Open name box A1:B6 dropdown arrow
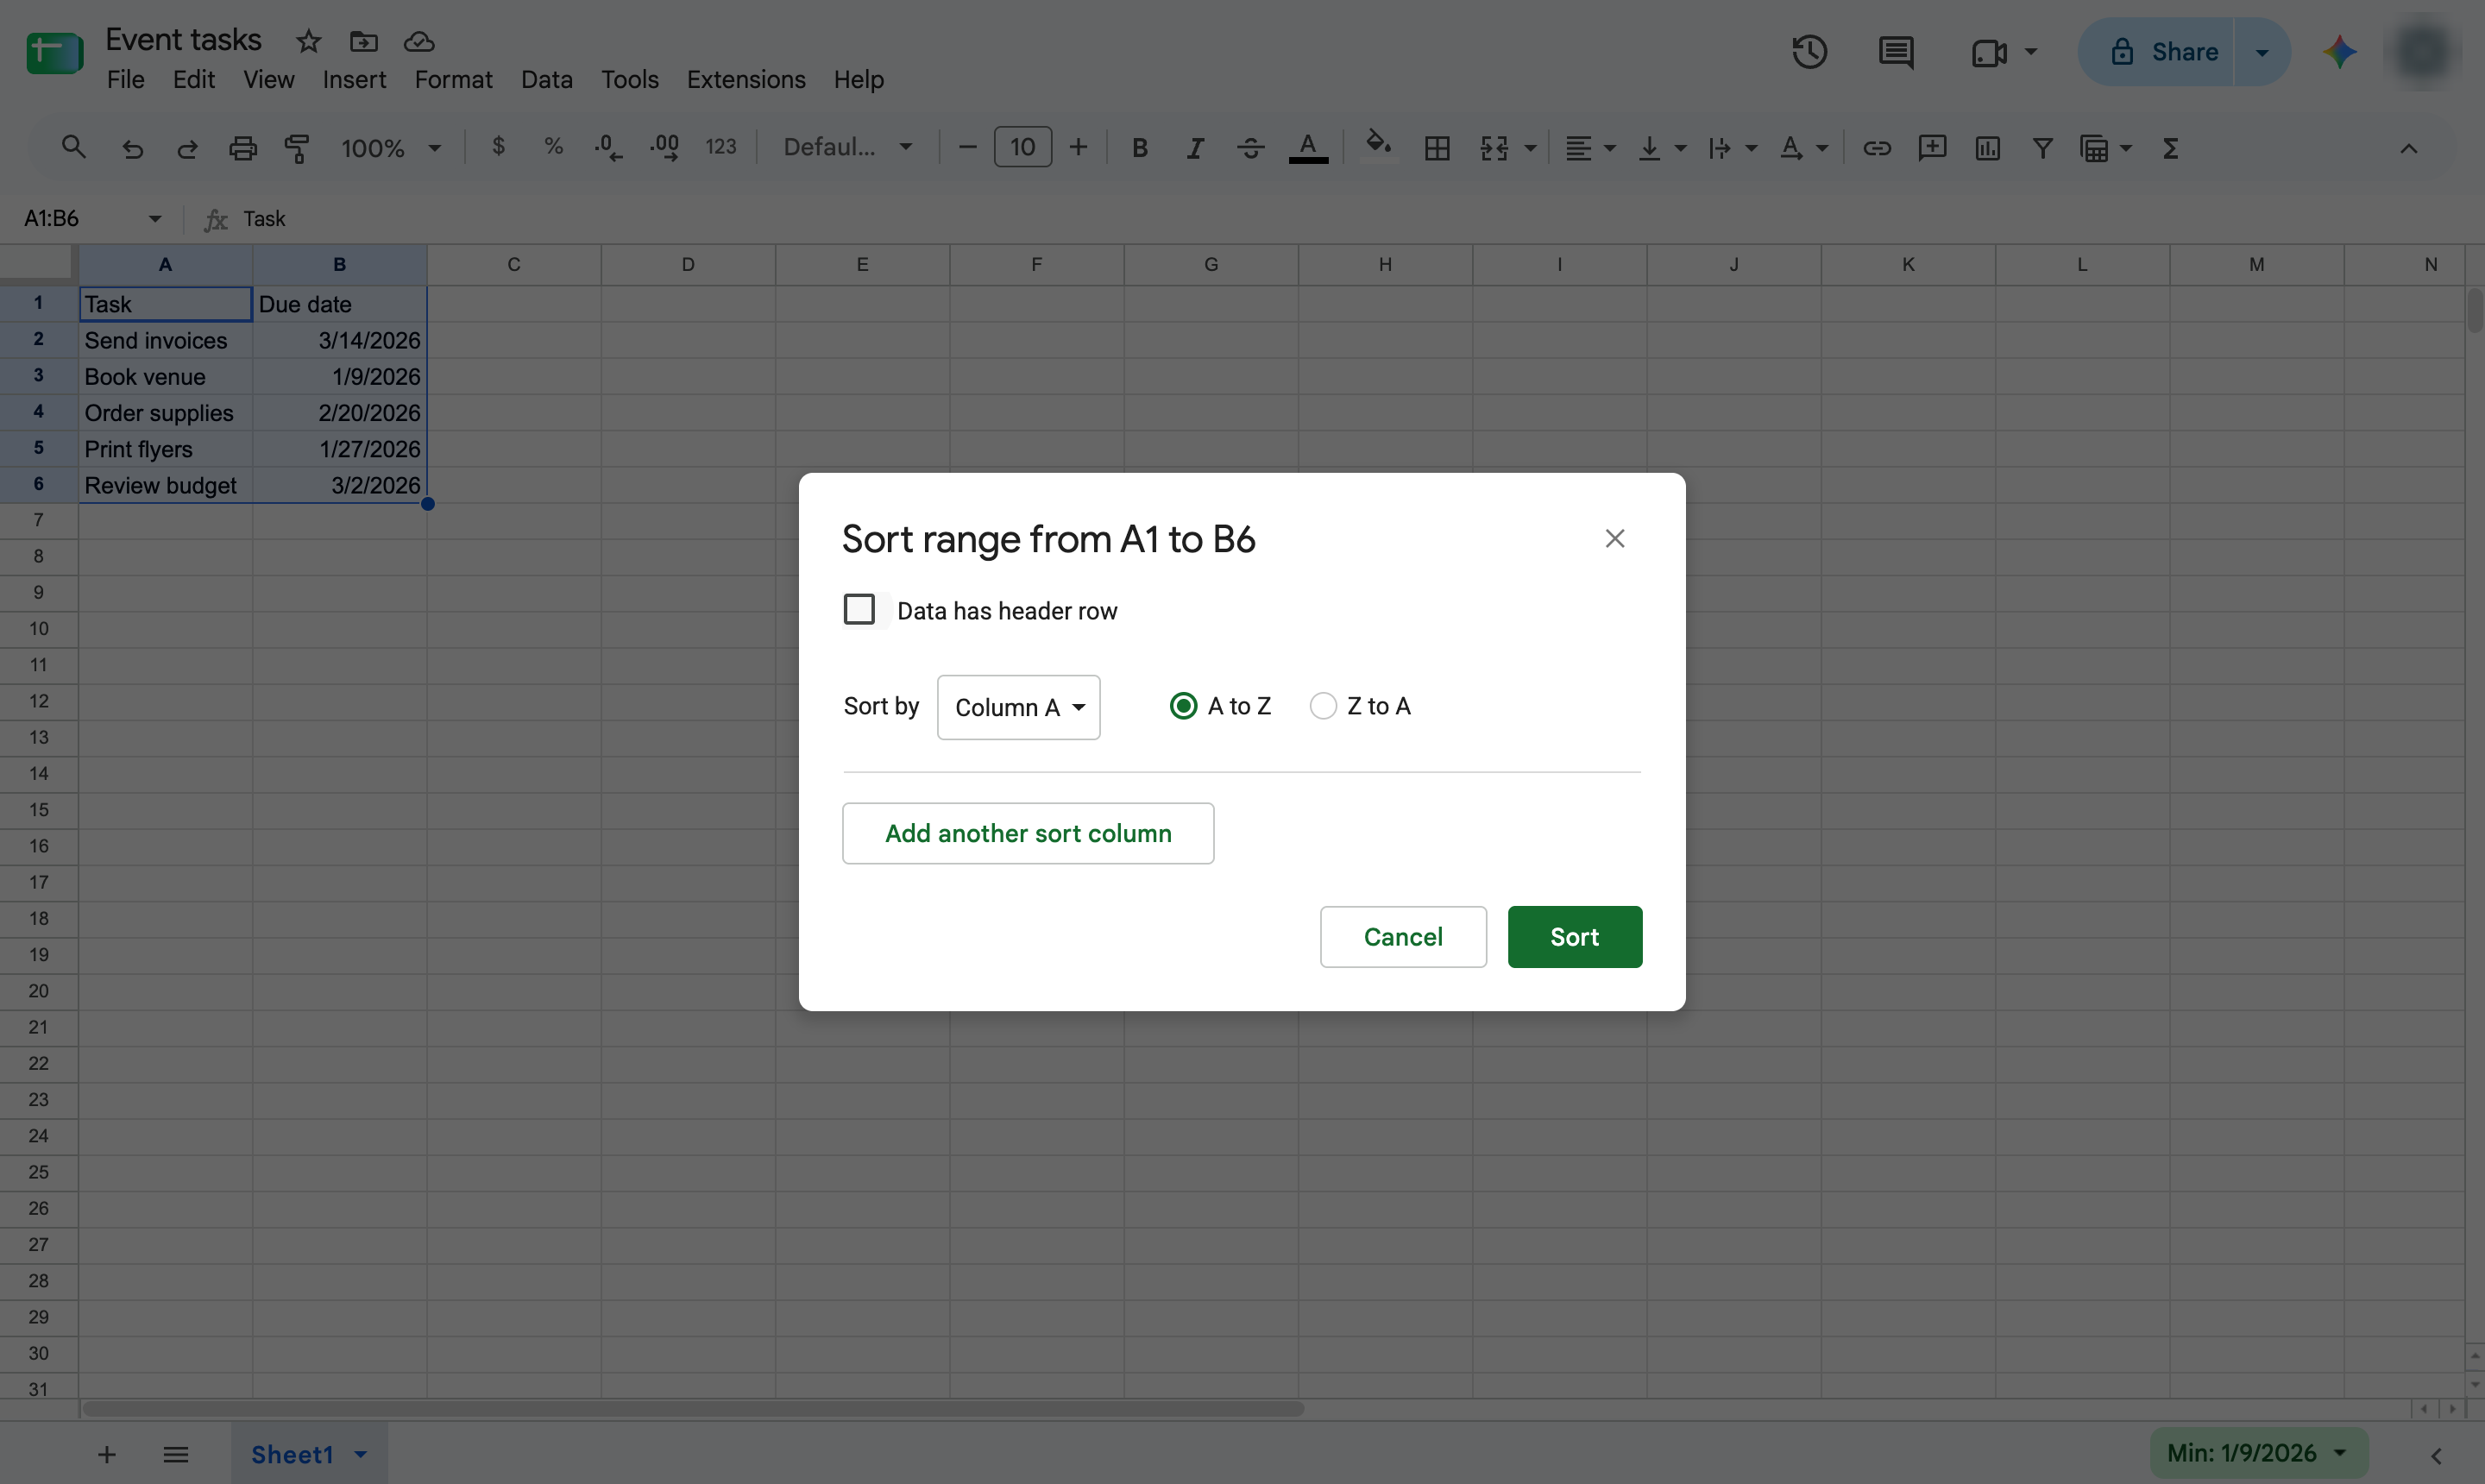The width and height of the screenshot is (2485, 1484). 155,218
